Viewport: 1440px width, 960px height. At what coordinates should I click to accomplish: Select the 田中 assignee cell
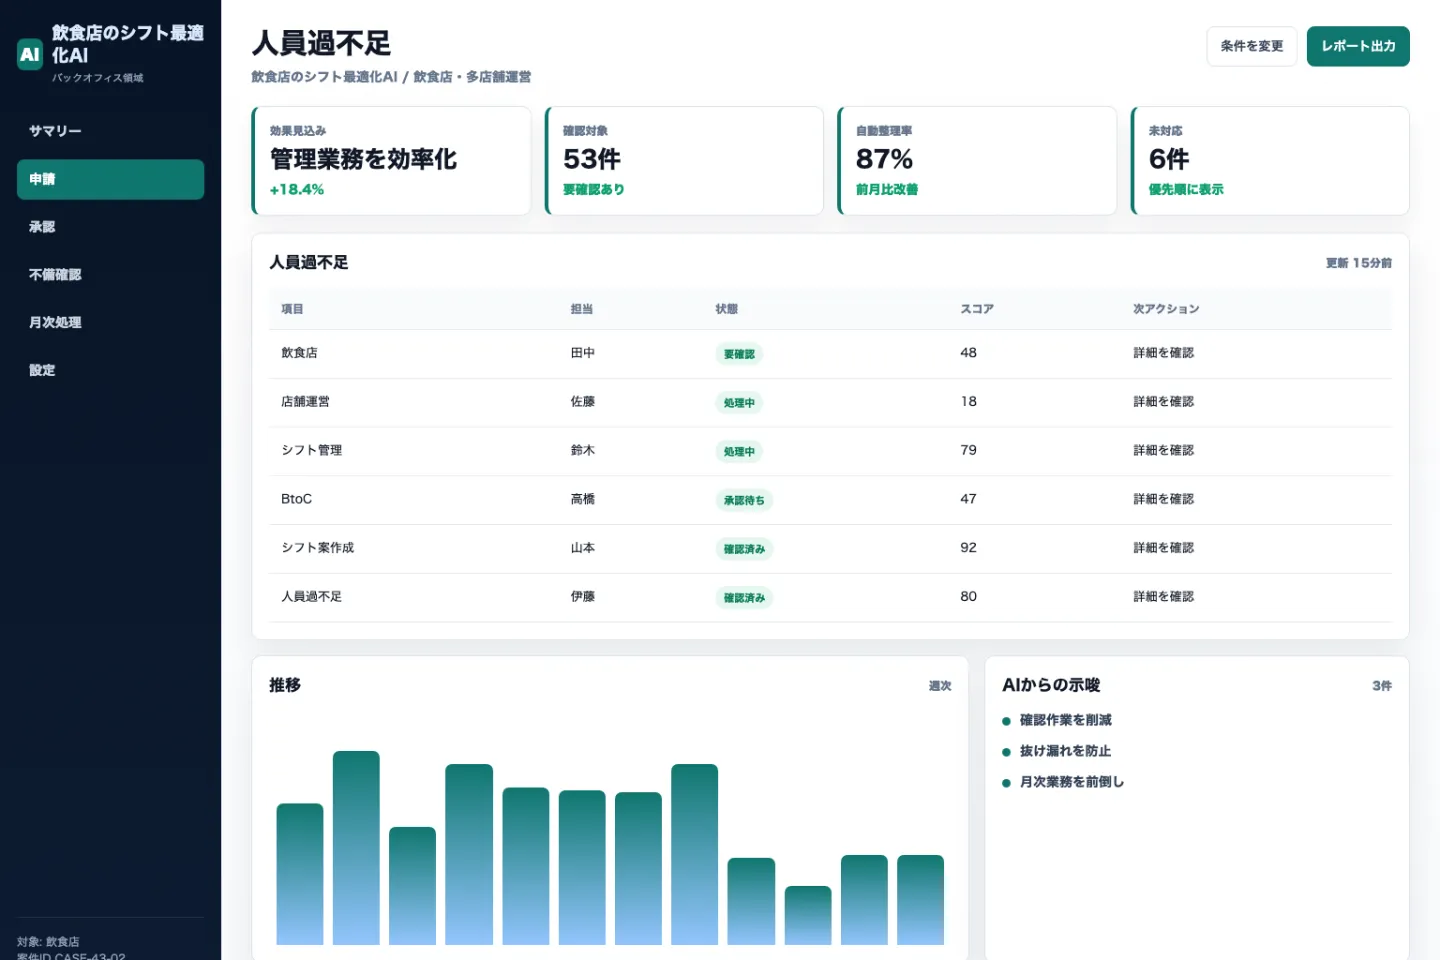583,353
